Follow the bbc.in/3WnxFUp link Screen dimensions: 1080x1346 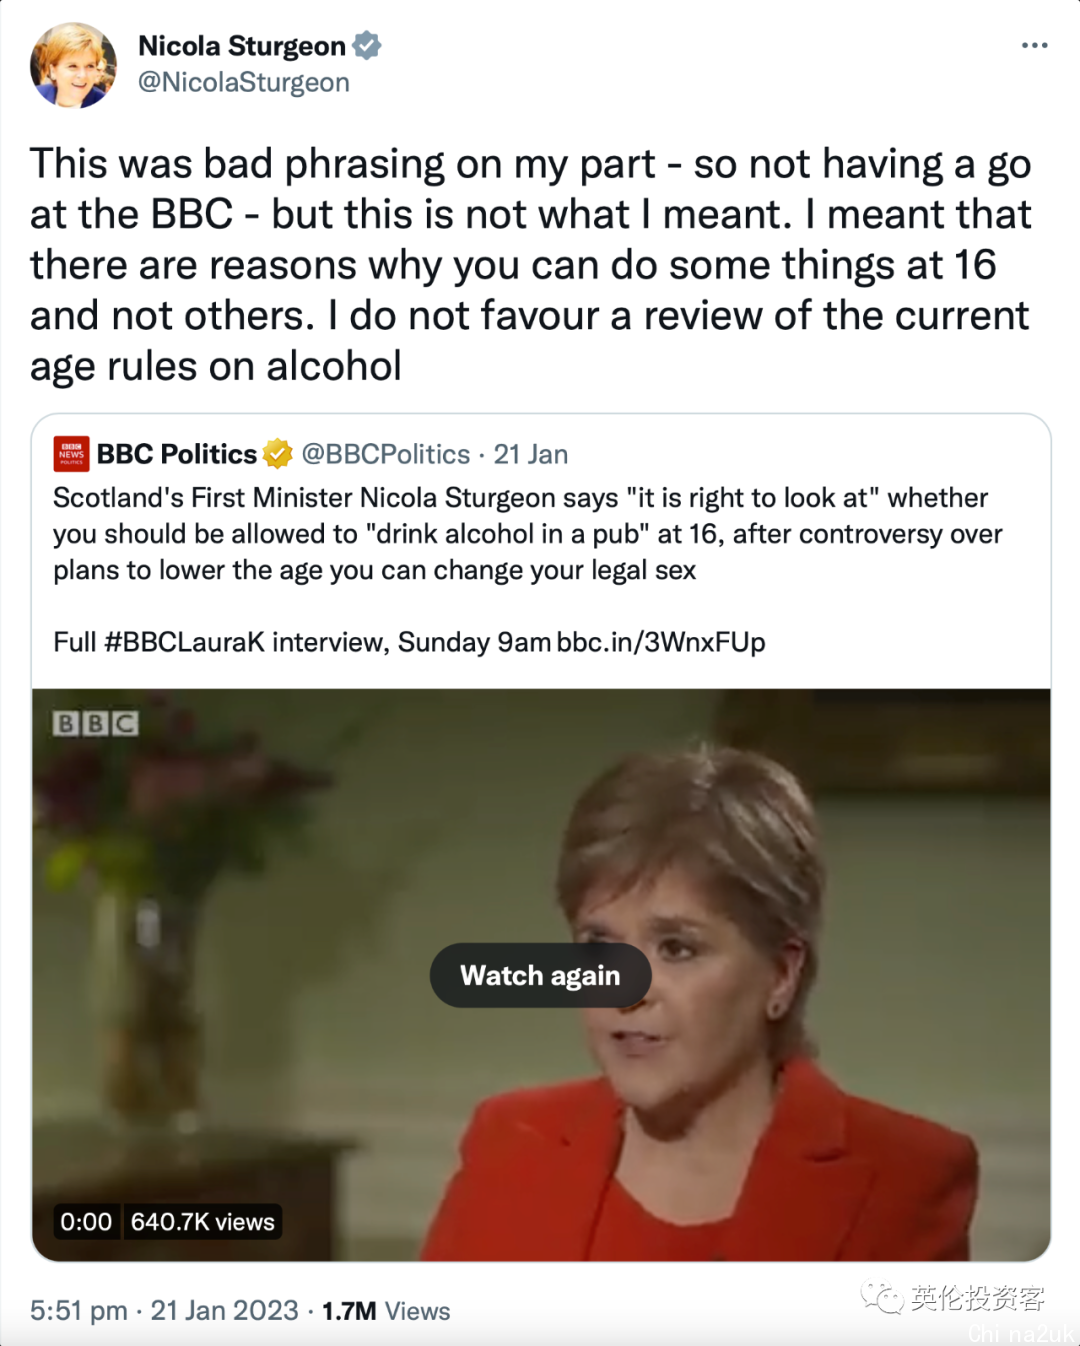click(x=661, y=642)
